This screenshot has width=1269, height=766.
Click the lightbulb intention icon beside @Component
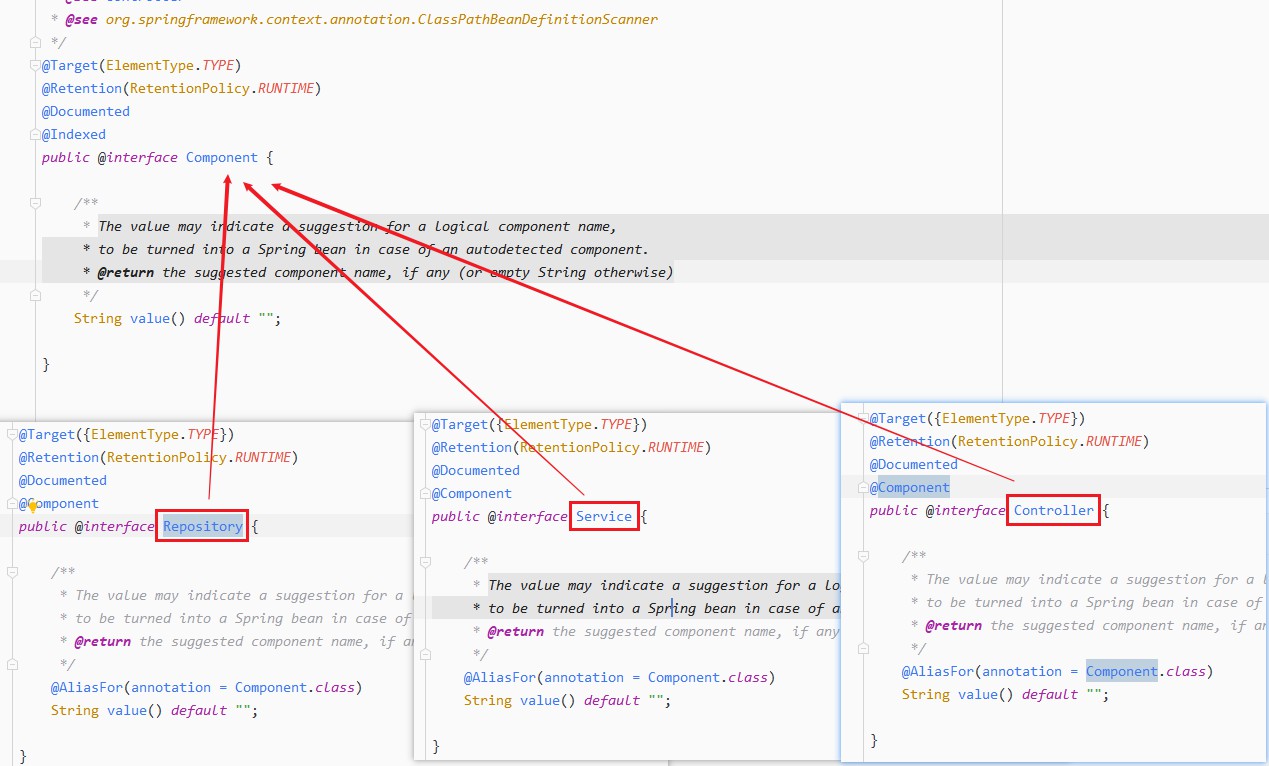32,506
